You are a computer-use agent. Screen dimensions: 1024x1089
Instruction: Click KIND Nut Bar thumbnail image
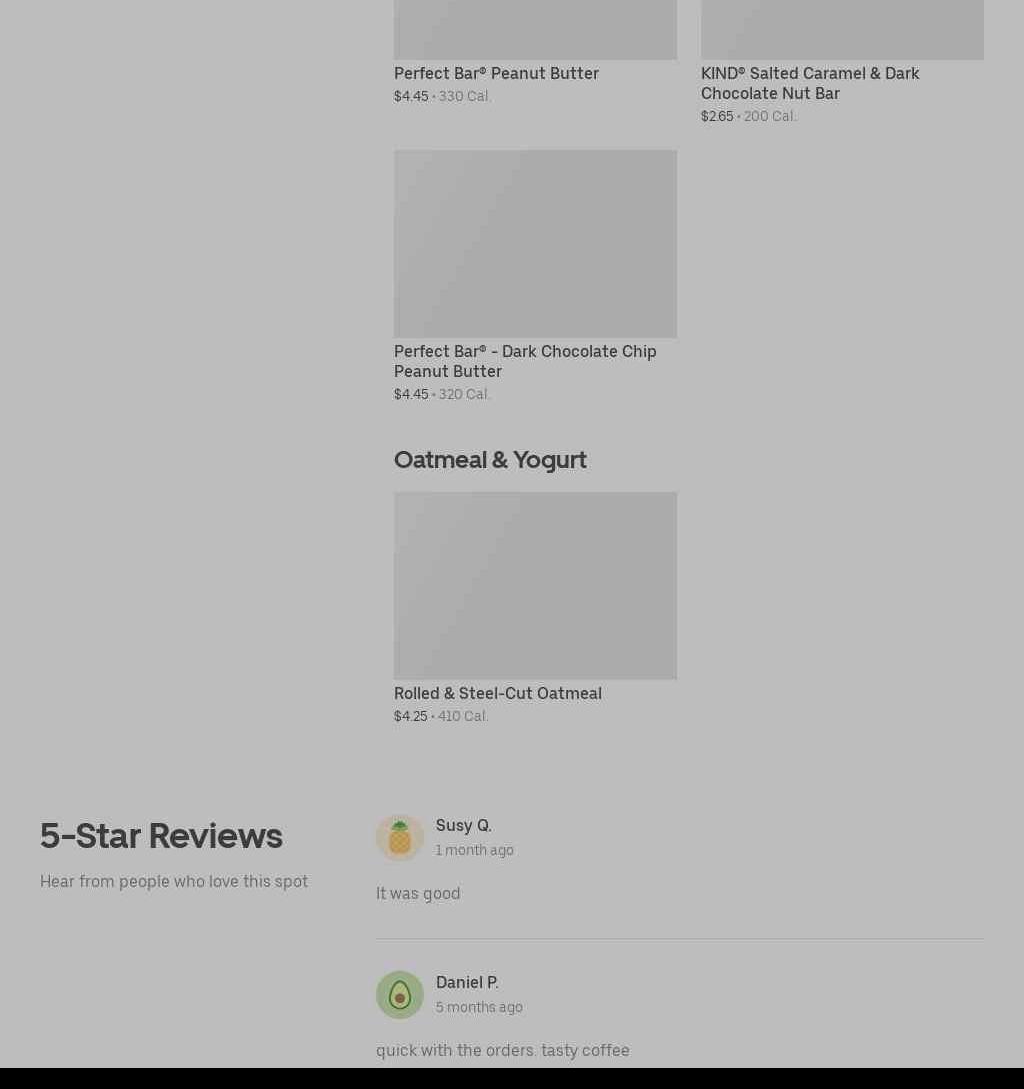(842, 30)
